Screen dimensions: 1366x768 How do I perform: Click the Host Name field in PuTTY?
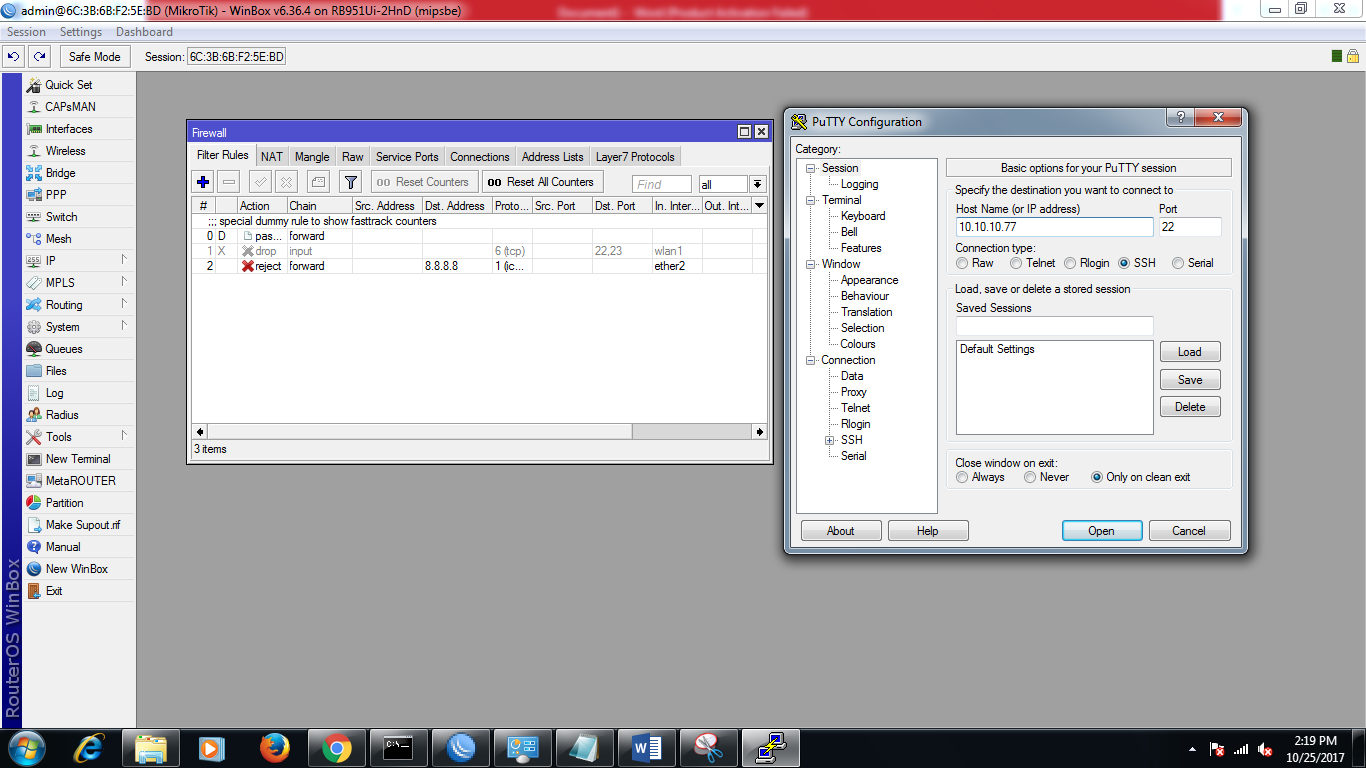1053,227
